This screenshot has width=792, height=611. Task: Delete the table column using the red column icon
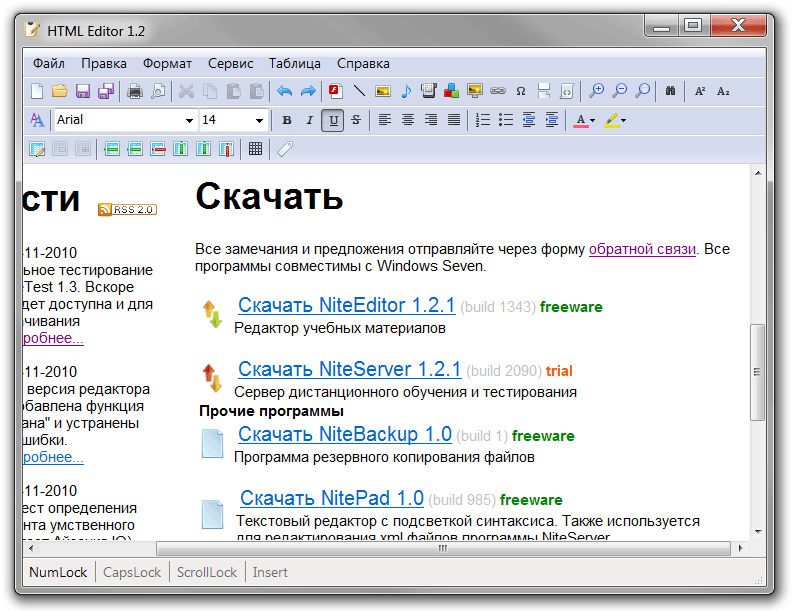pyautogui.click(x=227, y=149)
